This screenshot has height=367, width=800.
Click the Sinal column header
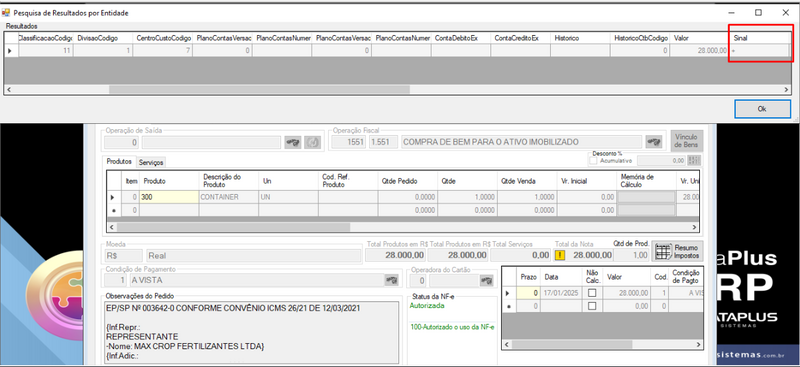[x=759, y=38]
